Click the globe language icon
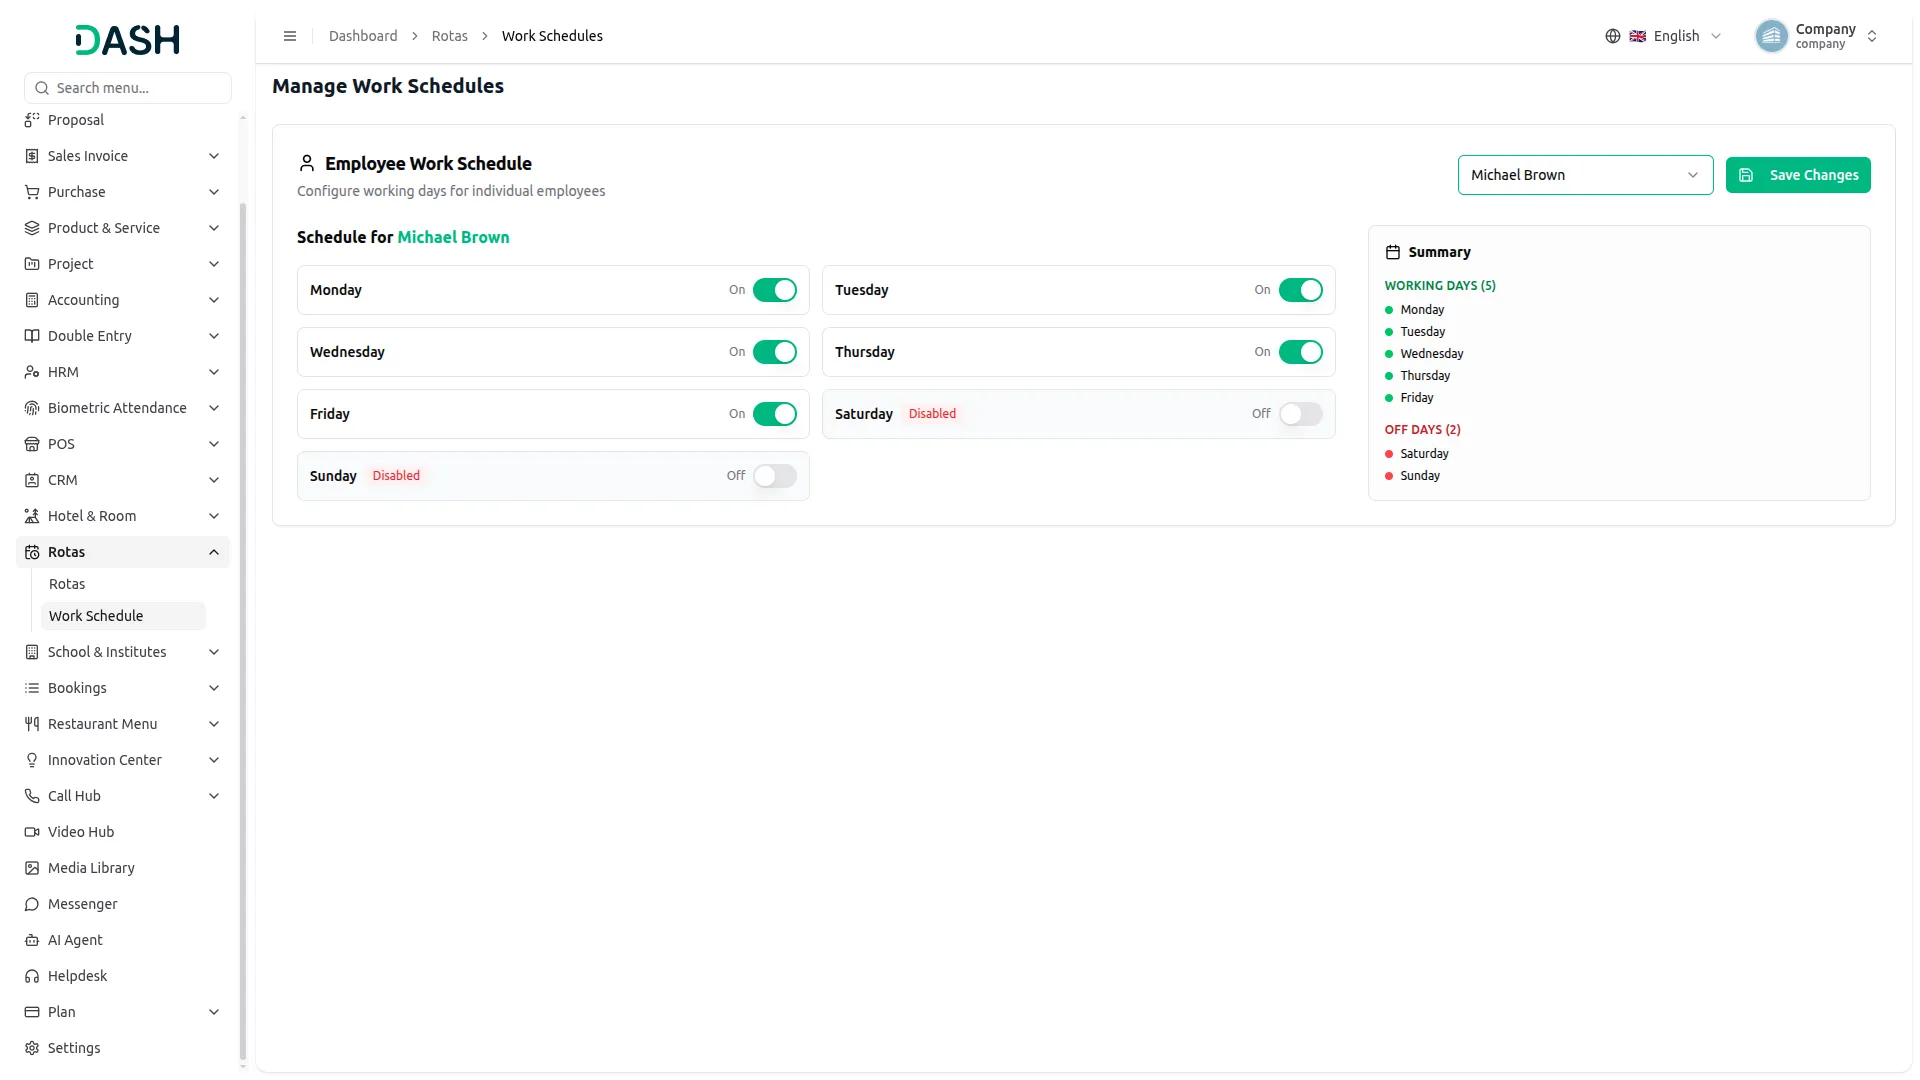This screenshot has height=1080, width=1920. tap(1613, 36)
